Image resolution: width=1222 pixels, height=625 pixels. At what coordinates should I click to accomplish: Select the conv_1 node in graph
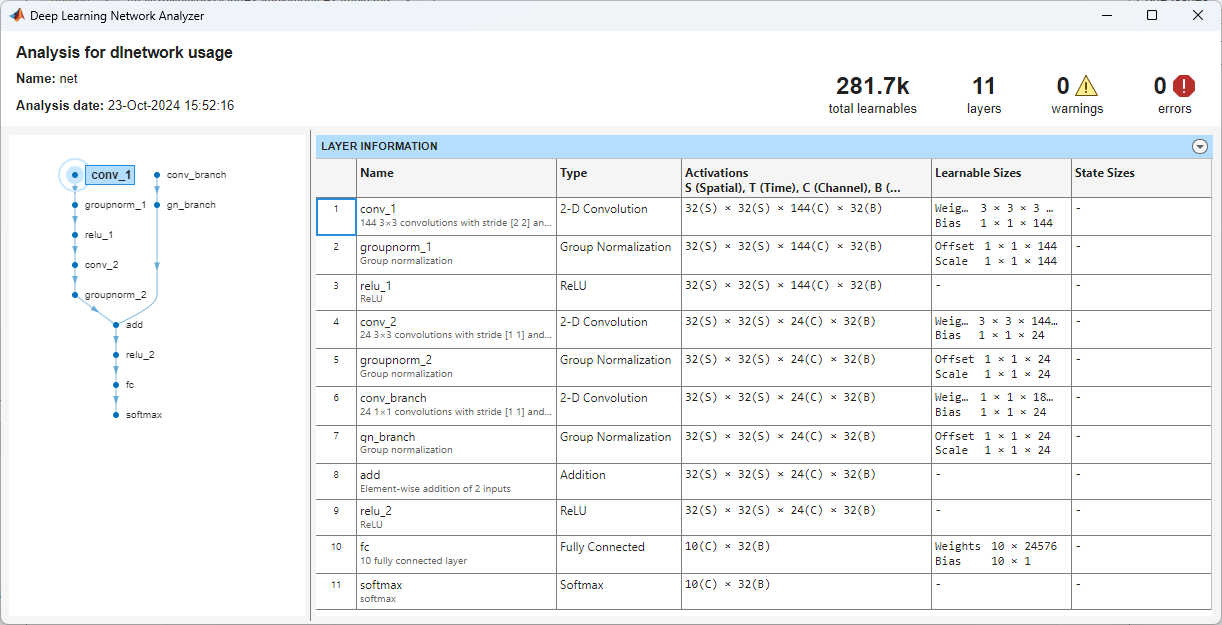(x=110, y=175)
